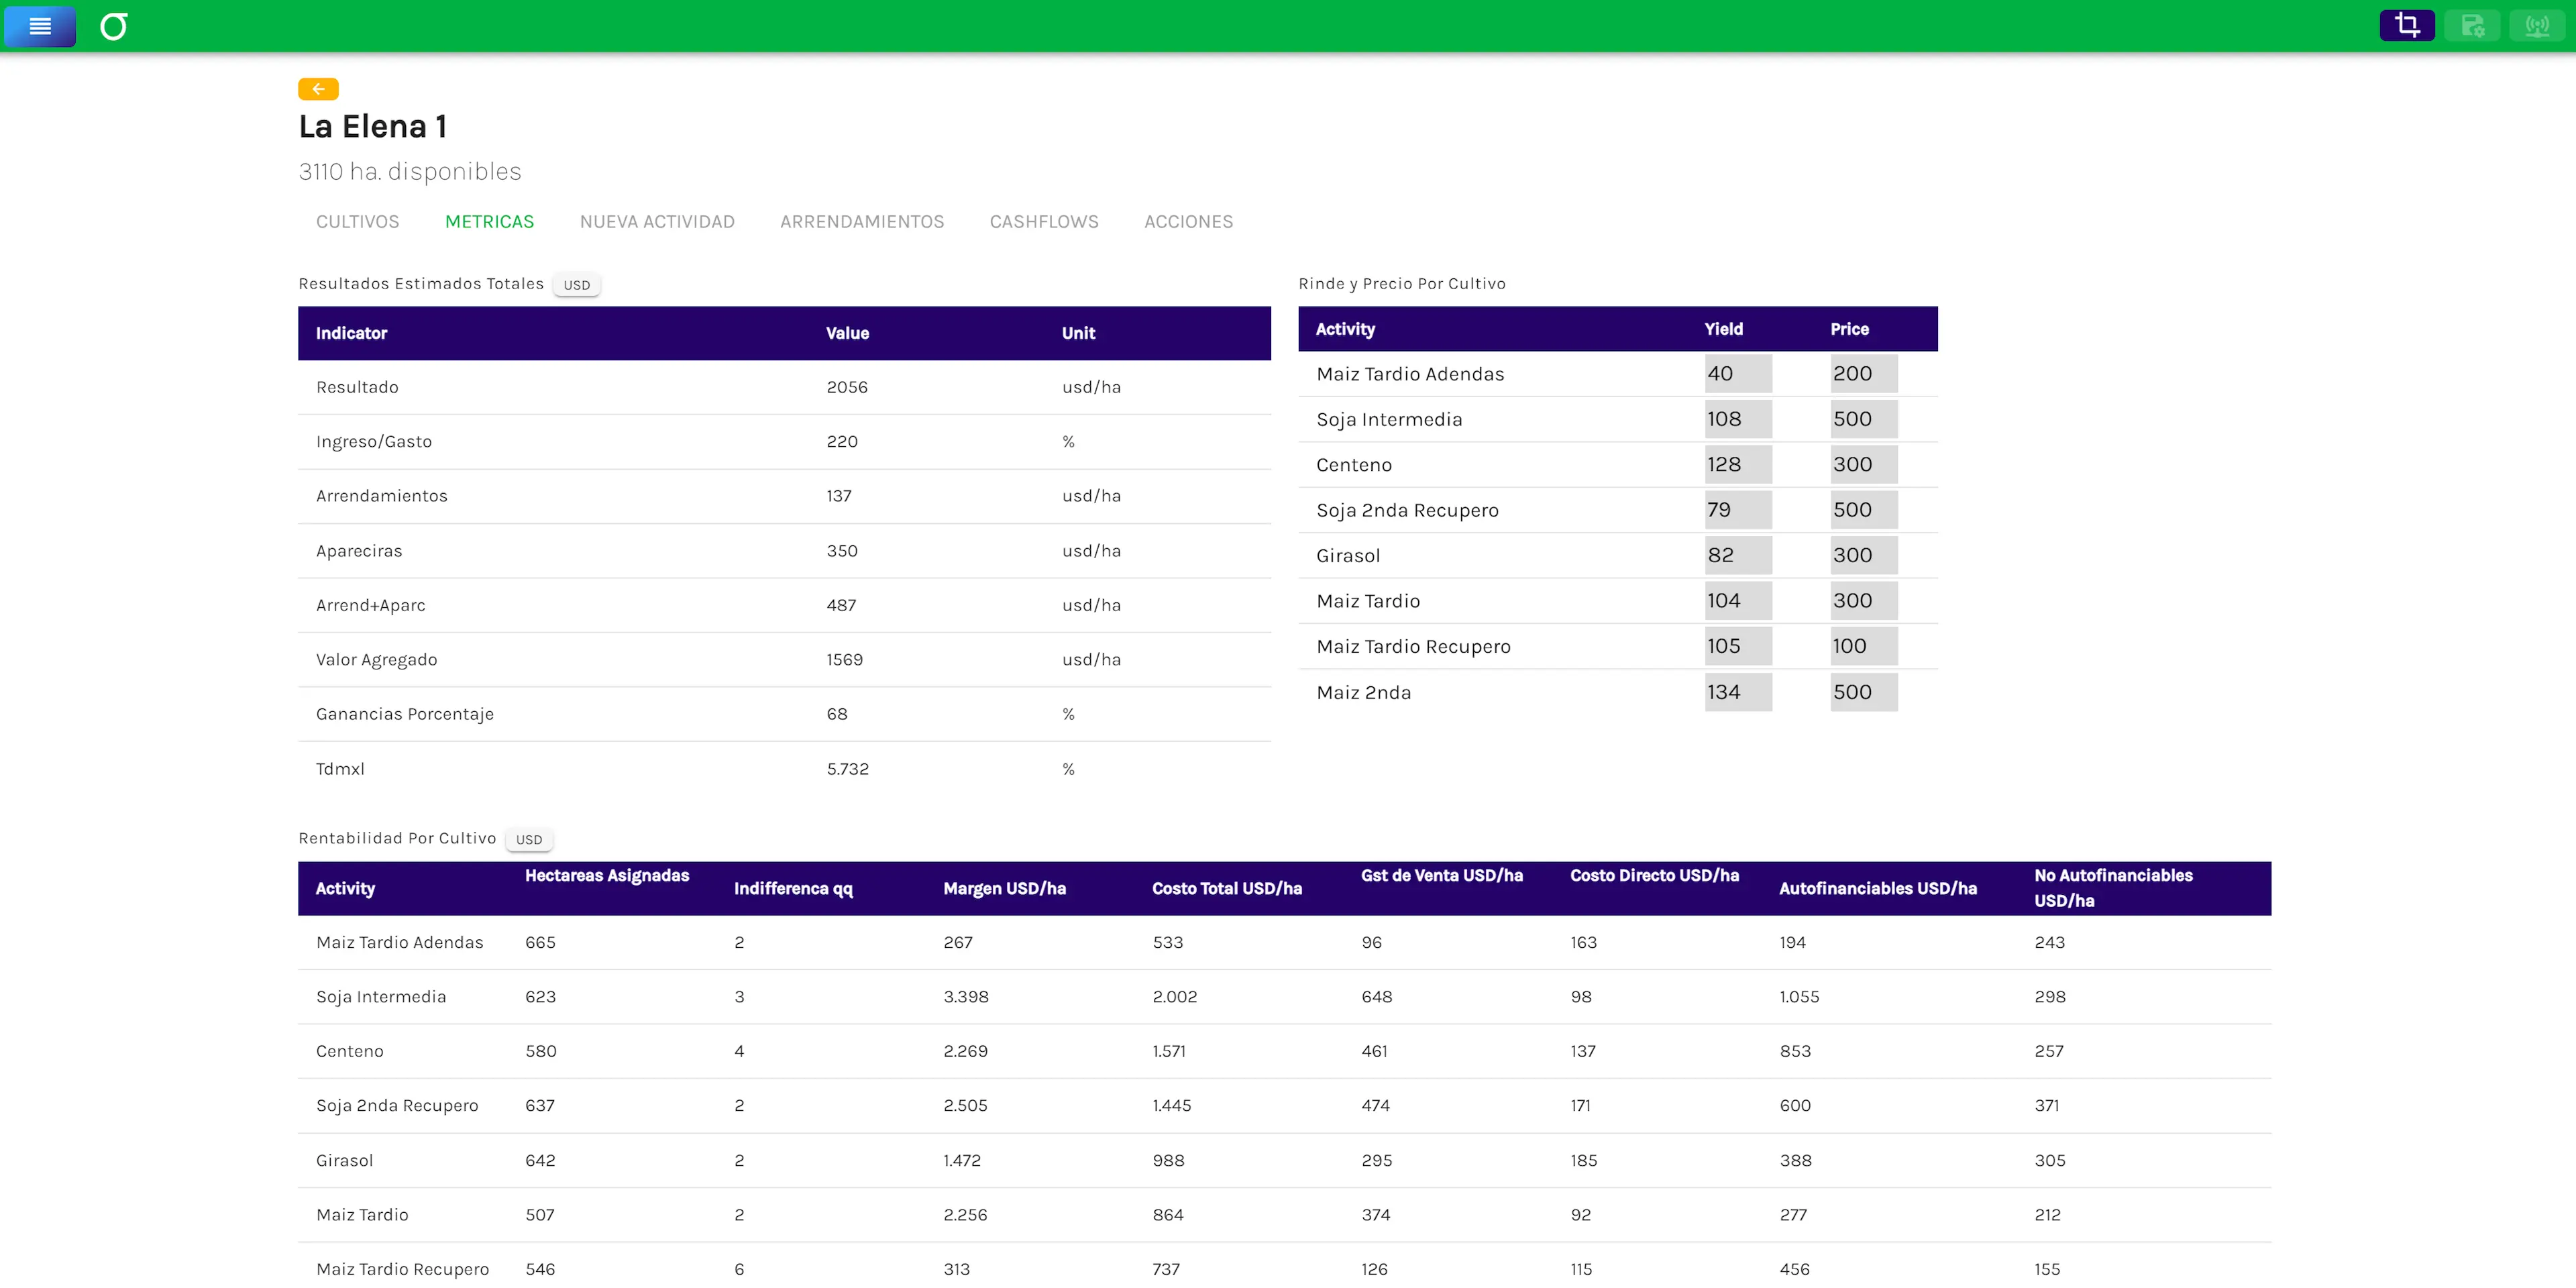
Task: Toggle USD currency for Rentabilidad Por Cultivo
Action: tap(528, 840)
